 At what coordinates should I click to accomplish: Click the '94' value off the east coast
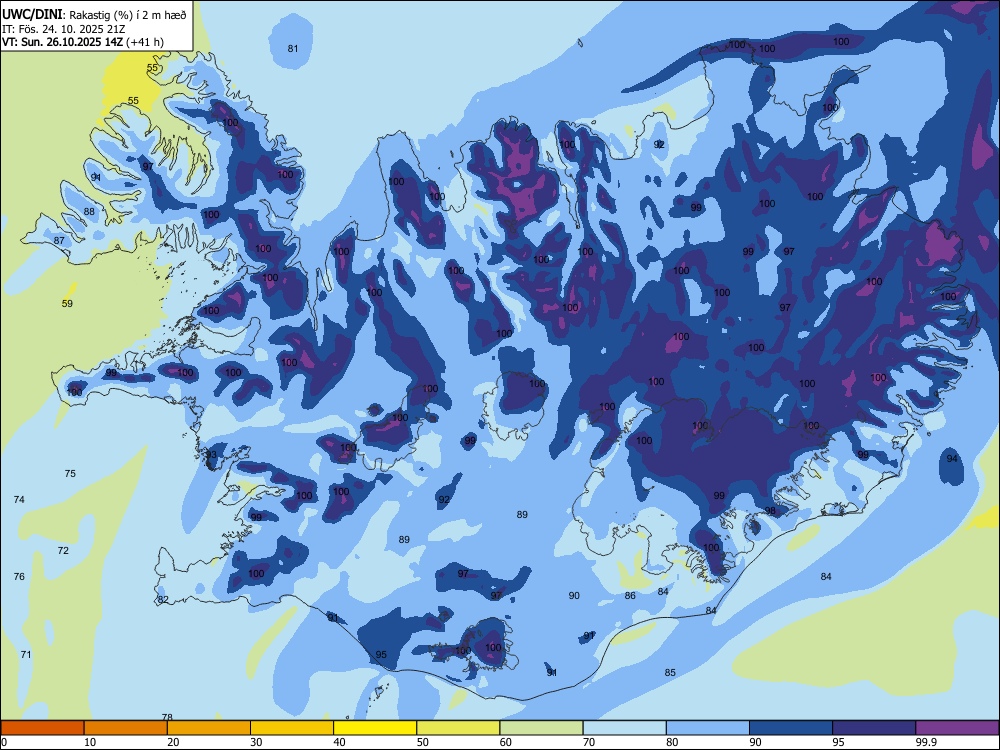point(952,459)
